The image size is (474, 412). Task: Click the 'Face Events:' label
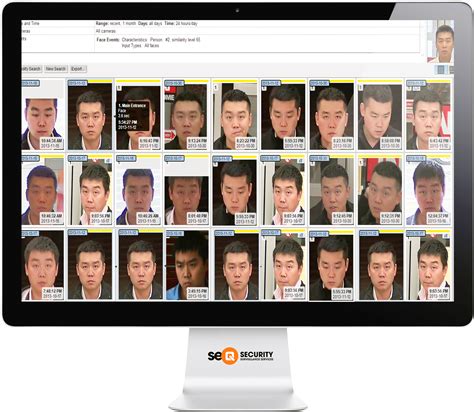point(108,40)
